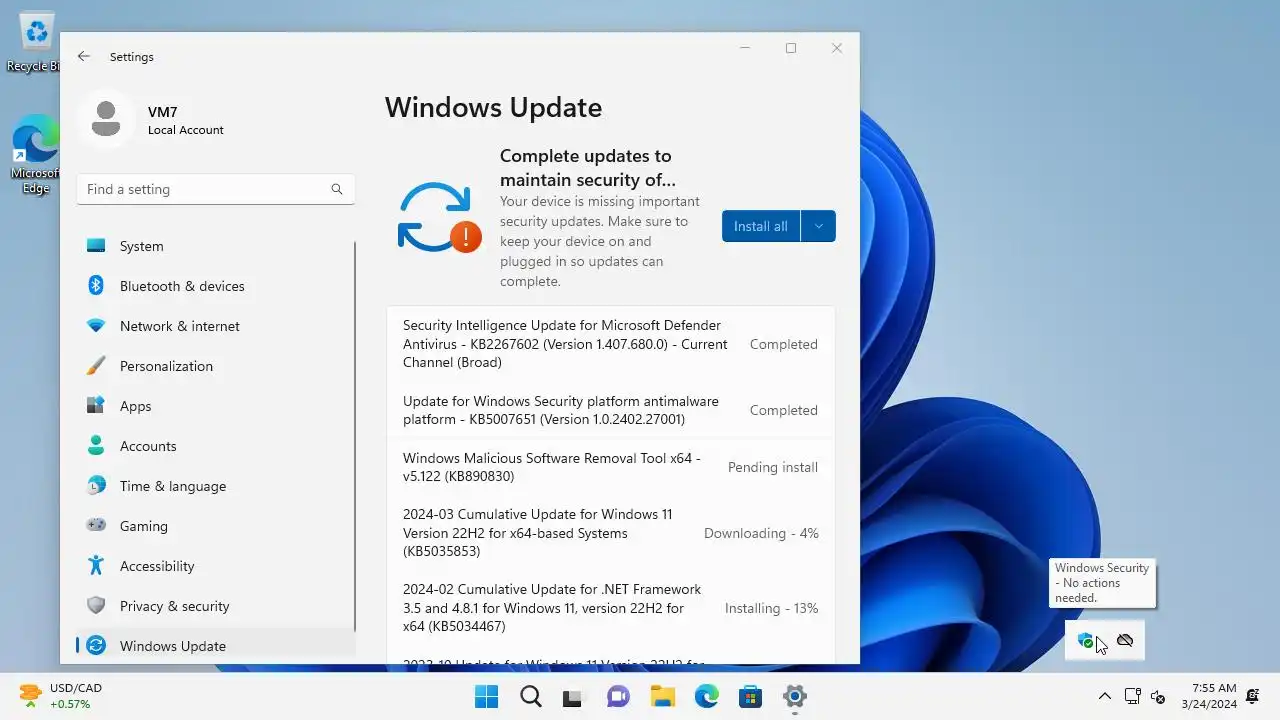This screenshot has height=720, width=1280.
Task: Click the Personalization paintbrush icon
Action: click(x=96, y=366)
